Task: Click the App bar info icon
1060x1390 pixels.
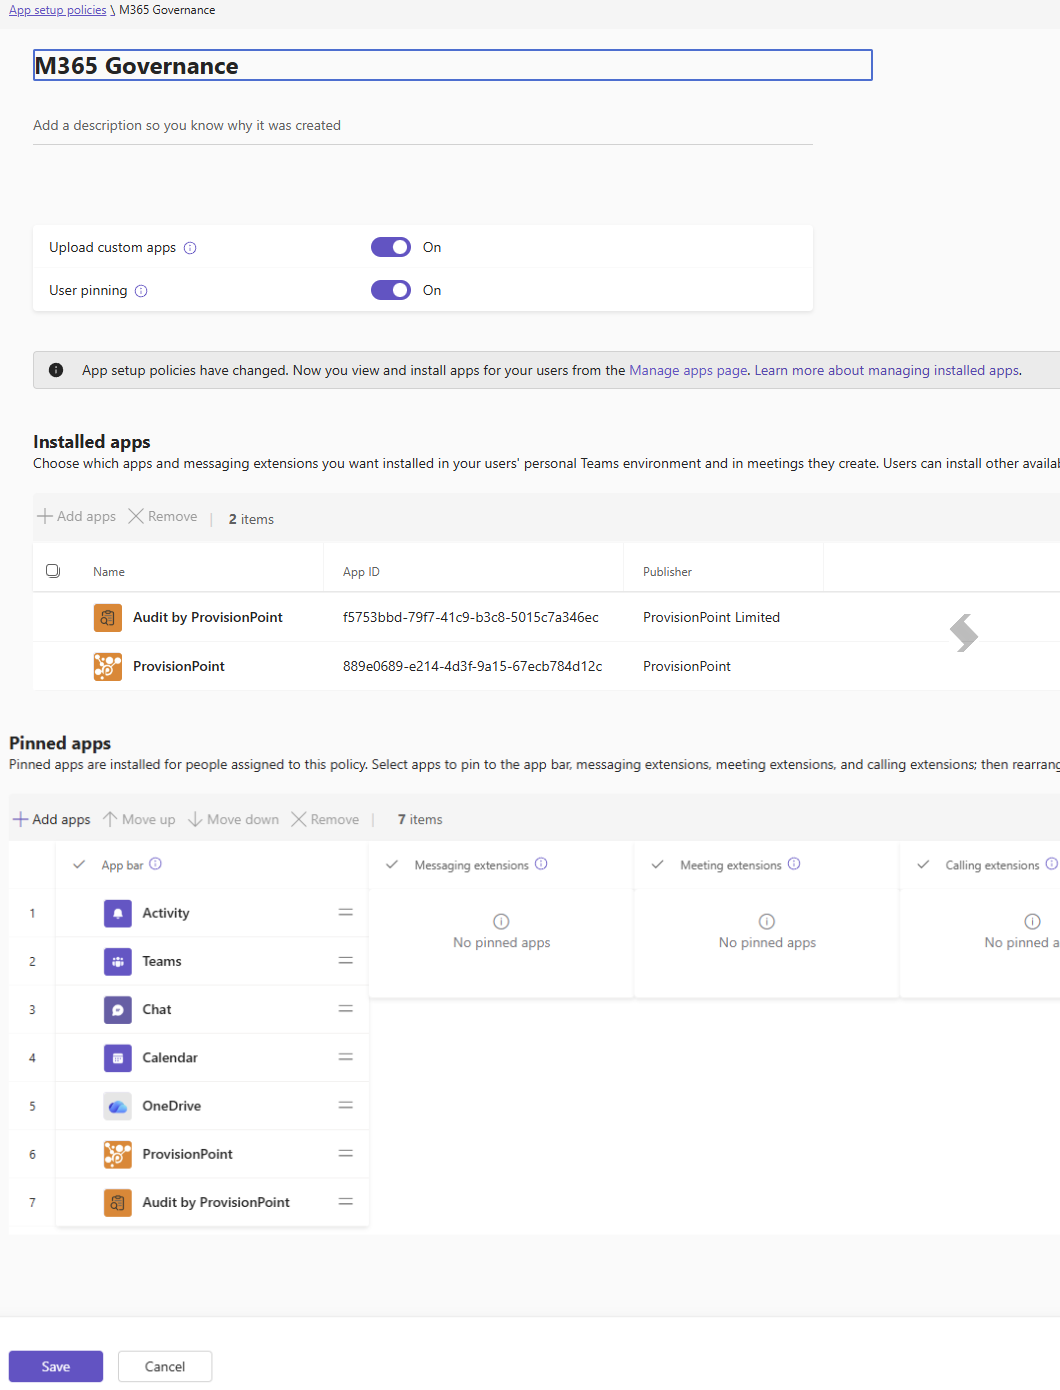Action: [155, 864]
